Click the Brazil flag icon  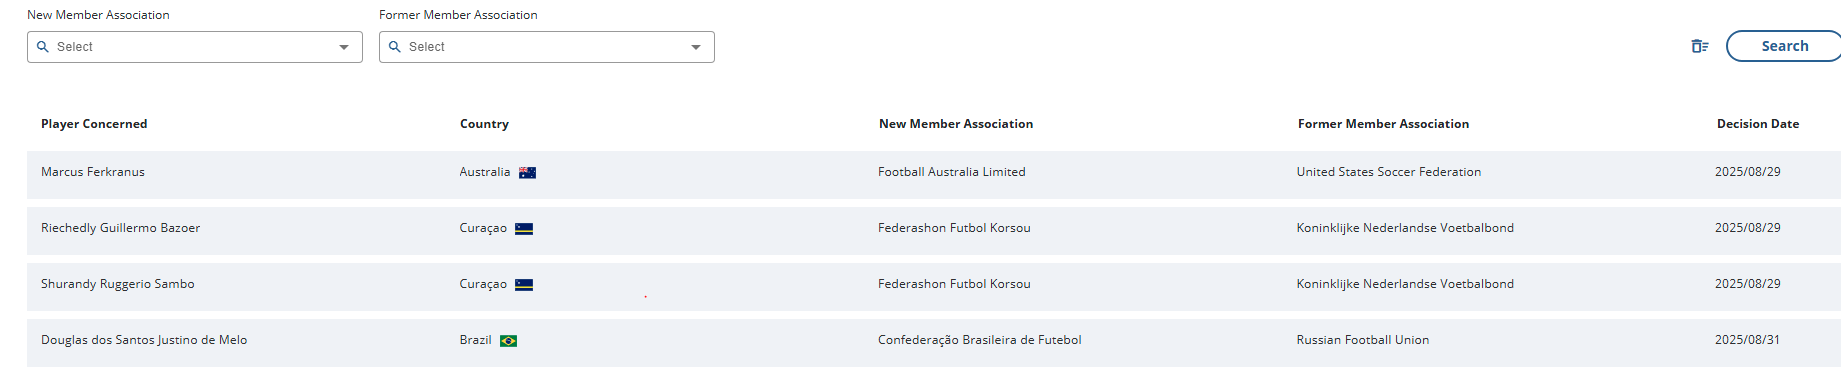508,341
